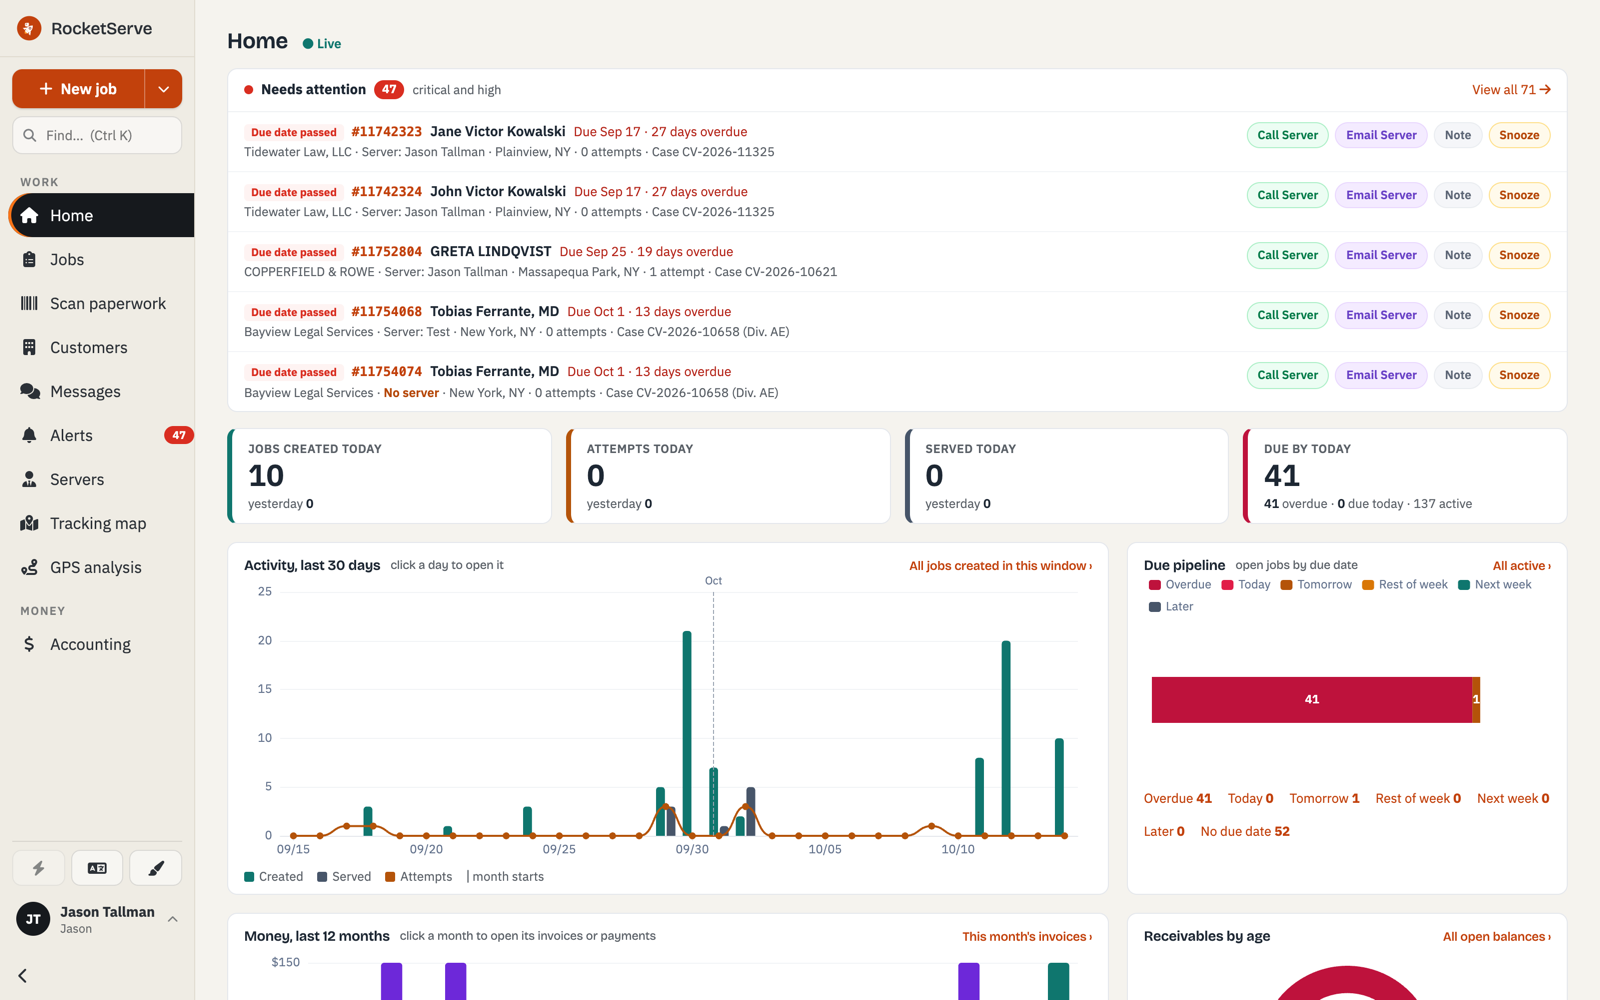Snooze job #11754068
This screenshot has width=1600, height=1000.
coord(1519,315)
